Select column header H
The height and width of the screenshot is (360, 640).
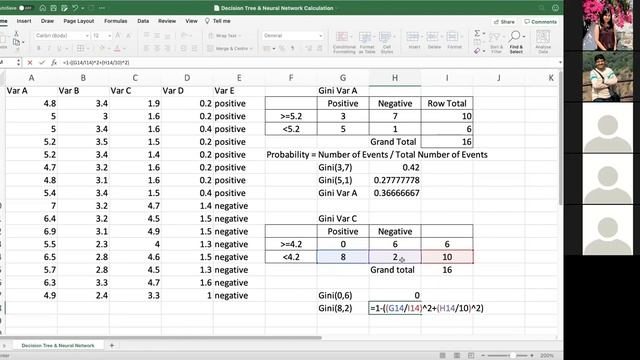(395, 78)
